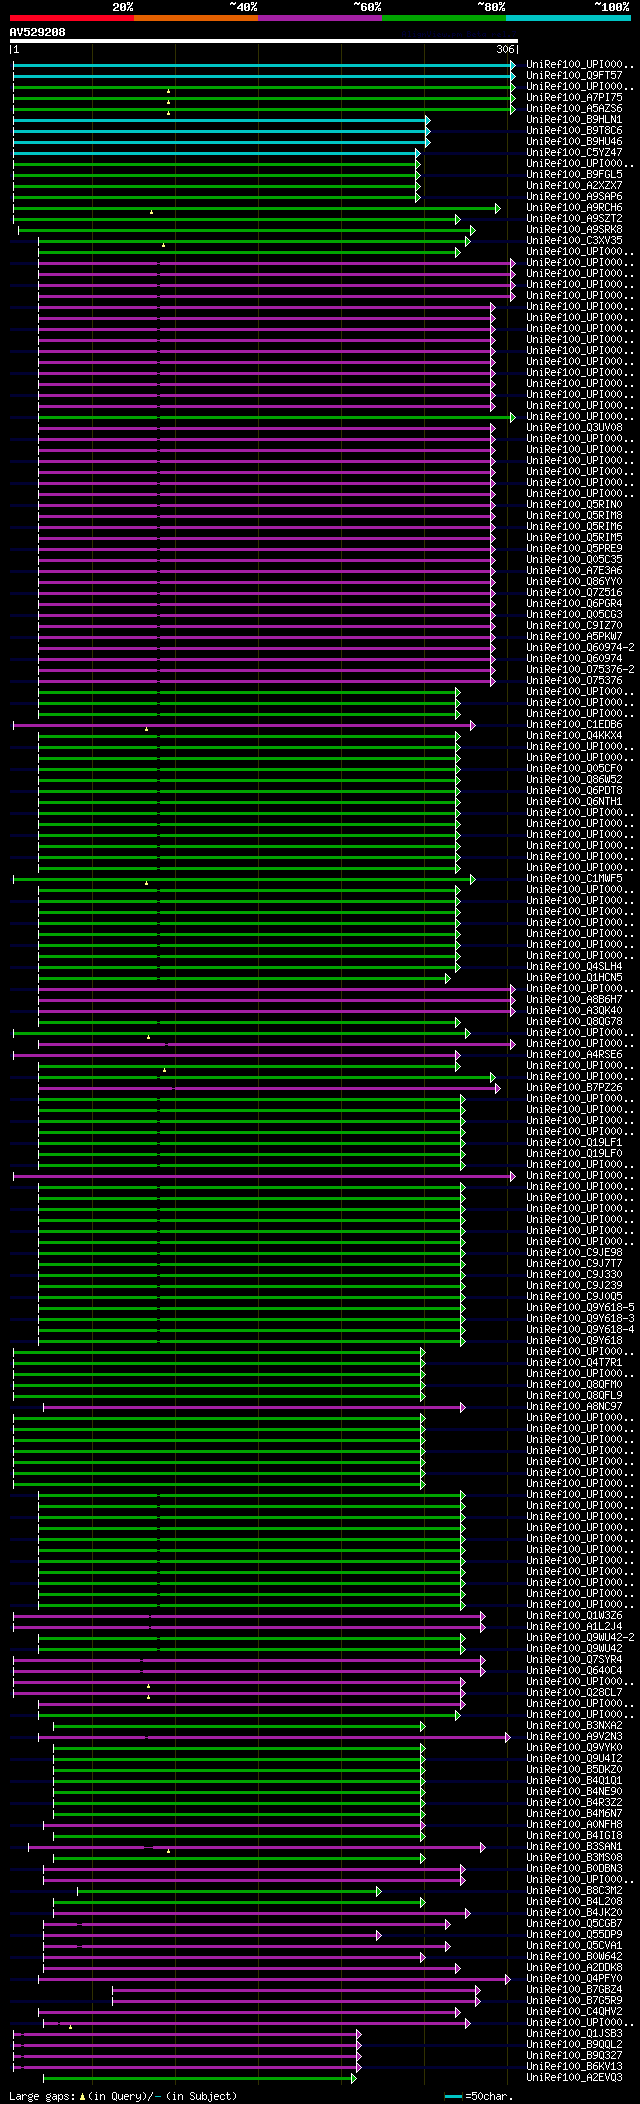The image size is (640, 2104).
Task: Select label UniRef100_Q86W52
Action: (574, 779)
